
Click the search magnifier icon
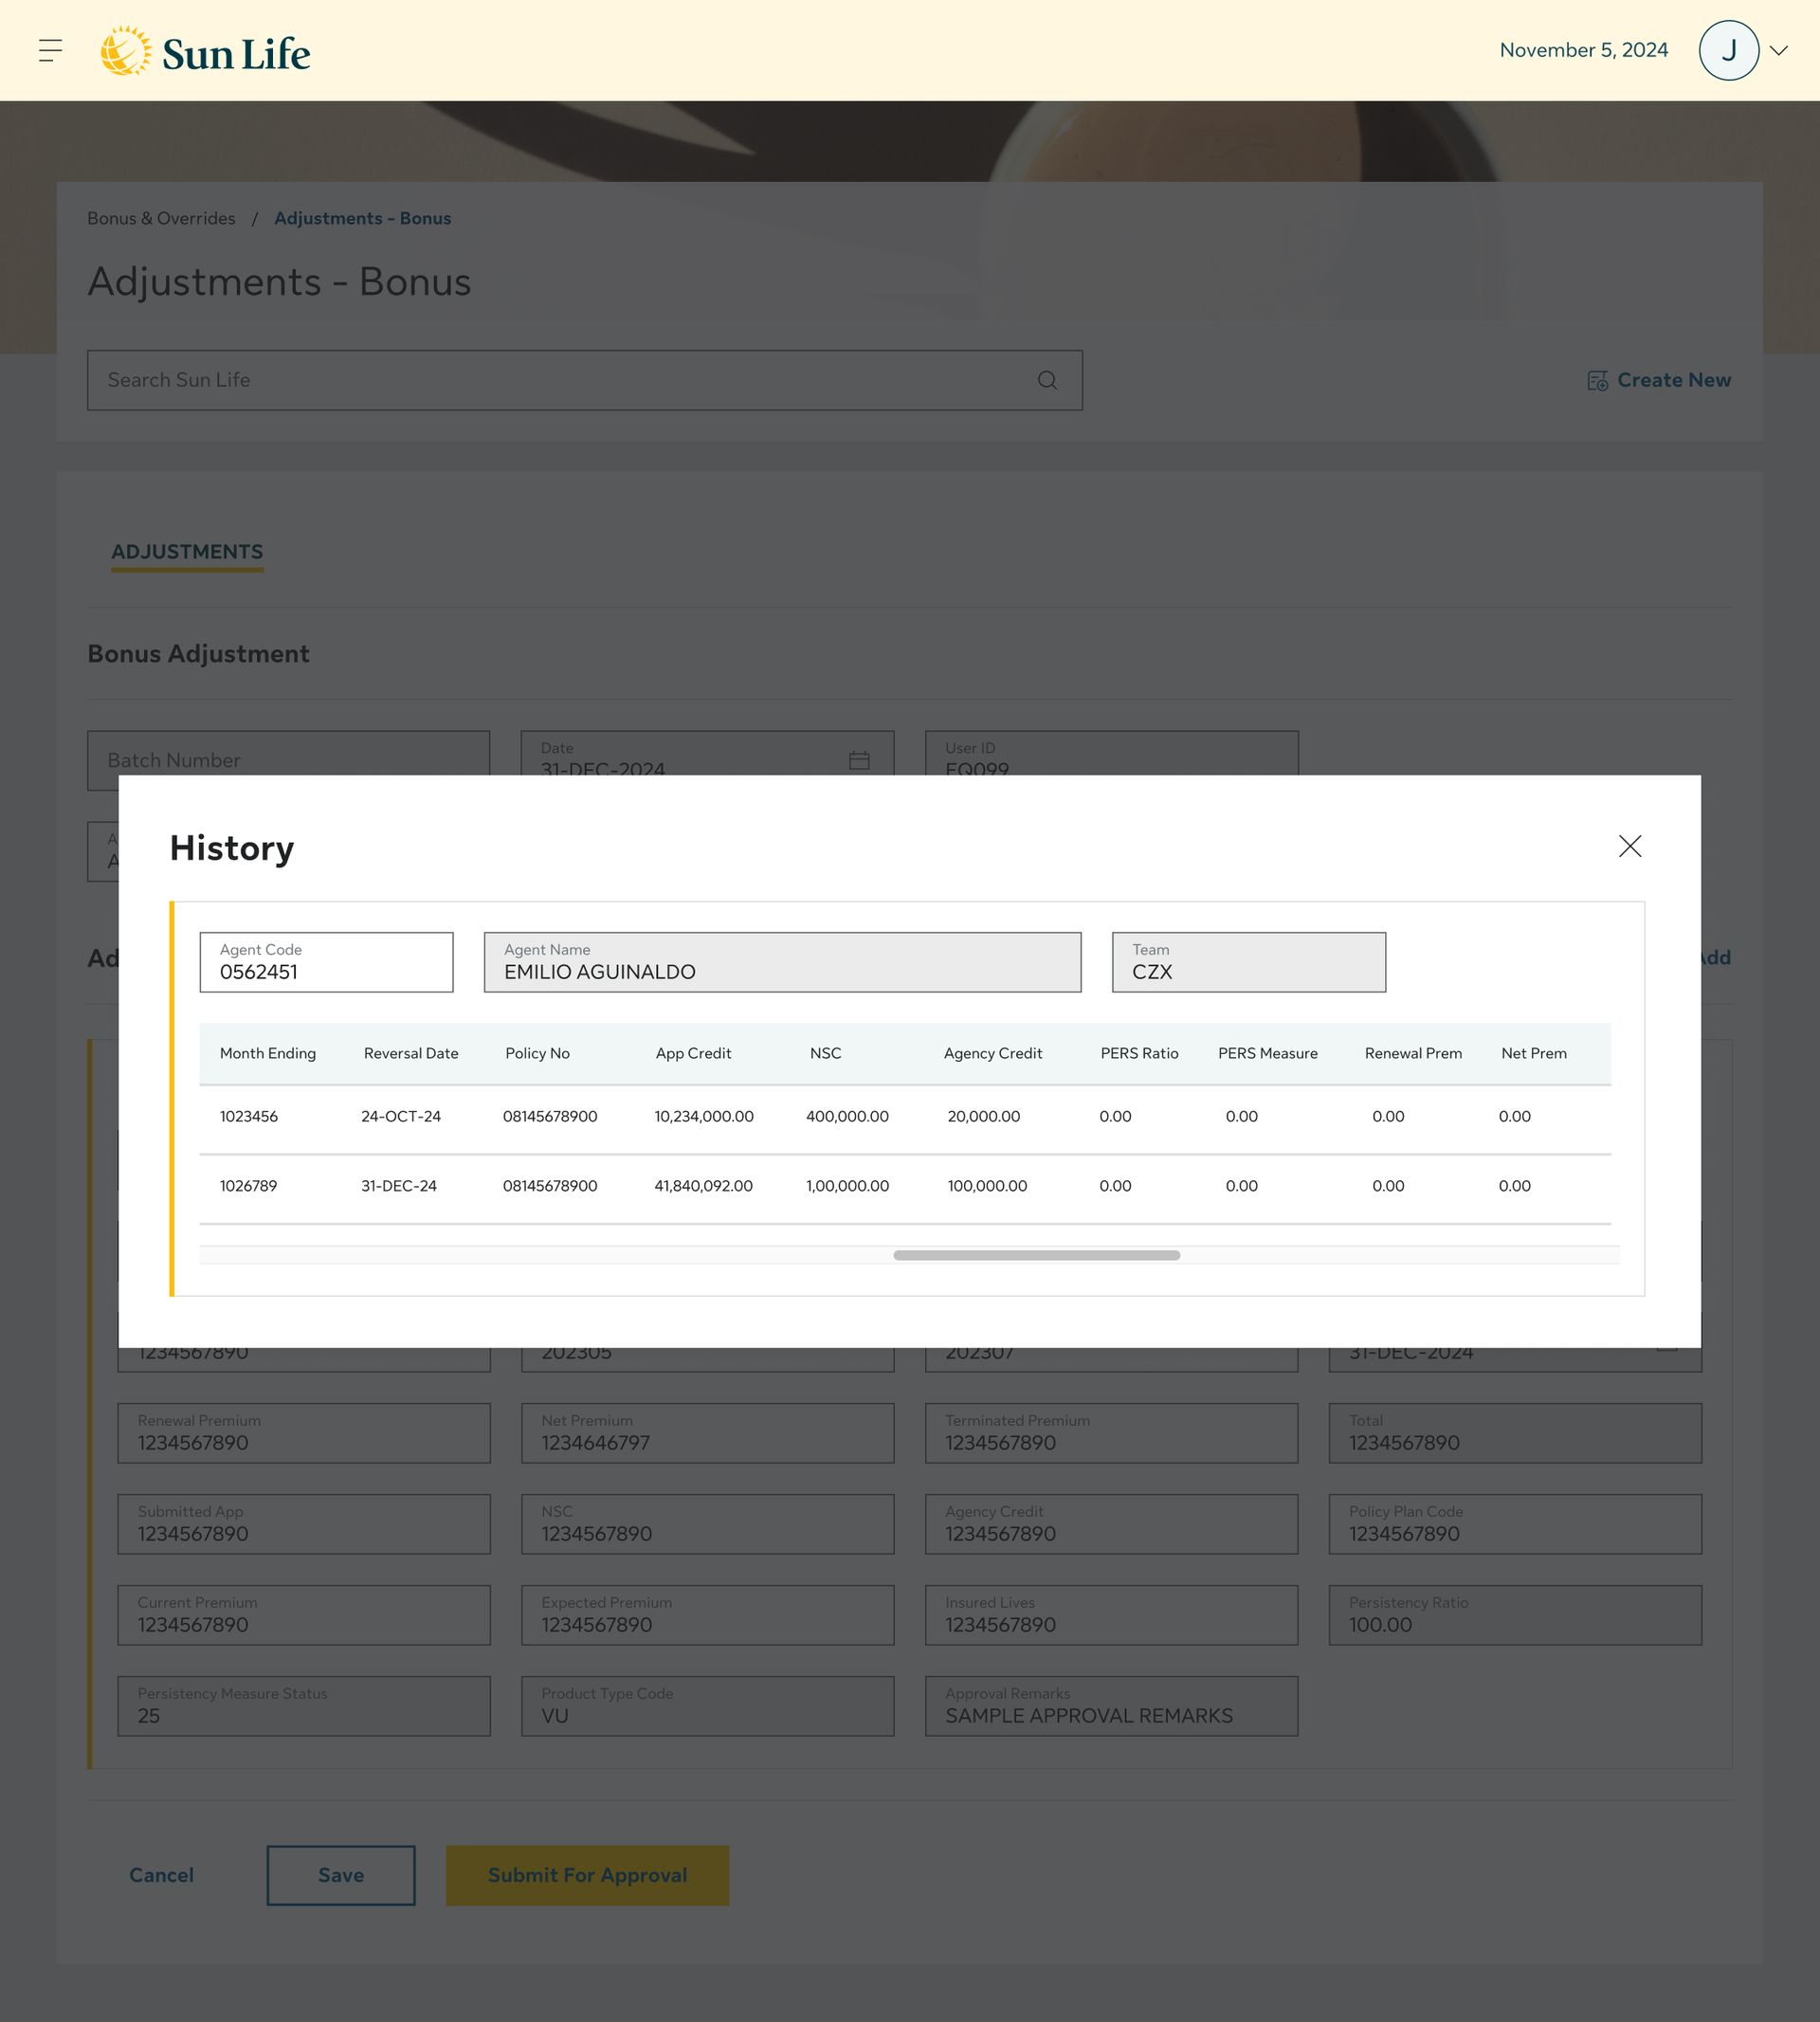[1047, 380]
